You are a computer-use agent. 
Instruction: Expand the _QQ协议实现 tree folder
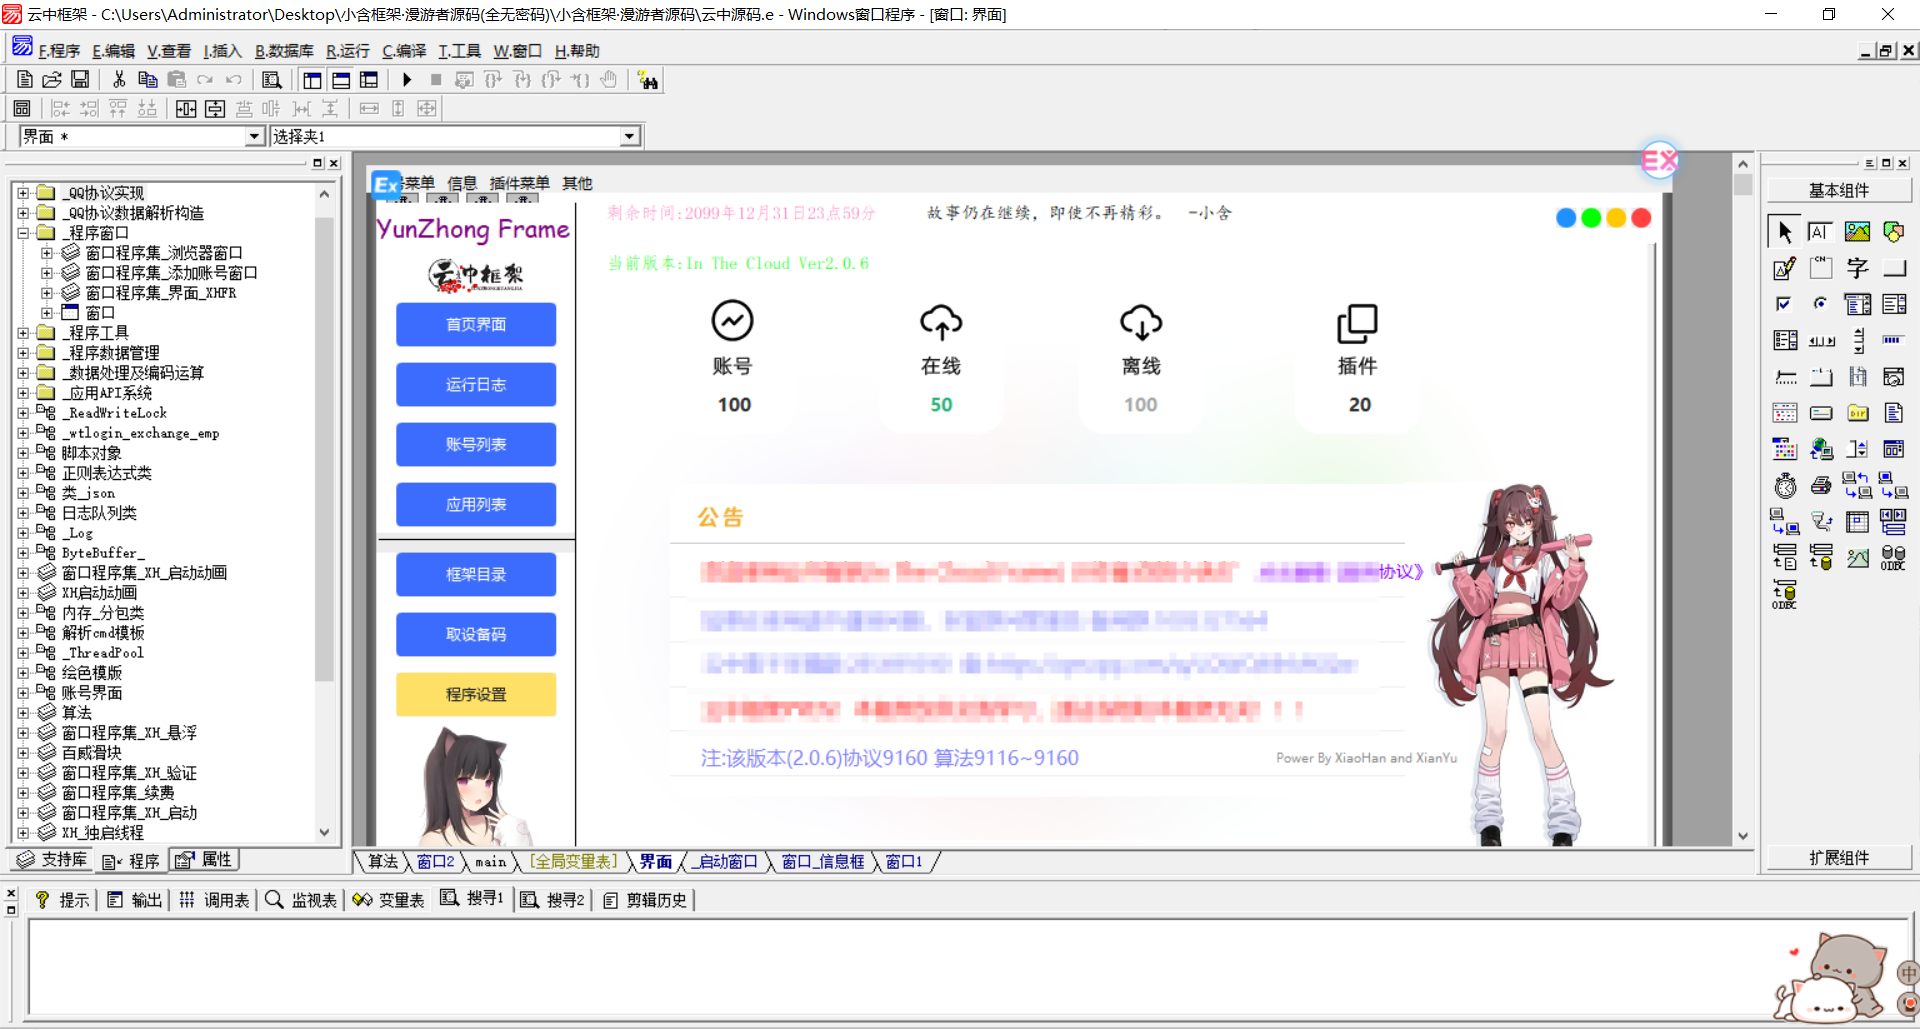coord(23,193)
